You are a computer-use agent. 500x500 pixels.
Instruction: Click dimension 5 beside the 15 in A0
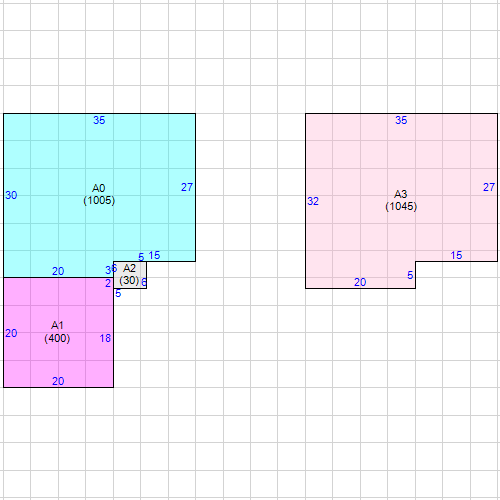141,257
